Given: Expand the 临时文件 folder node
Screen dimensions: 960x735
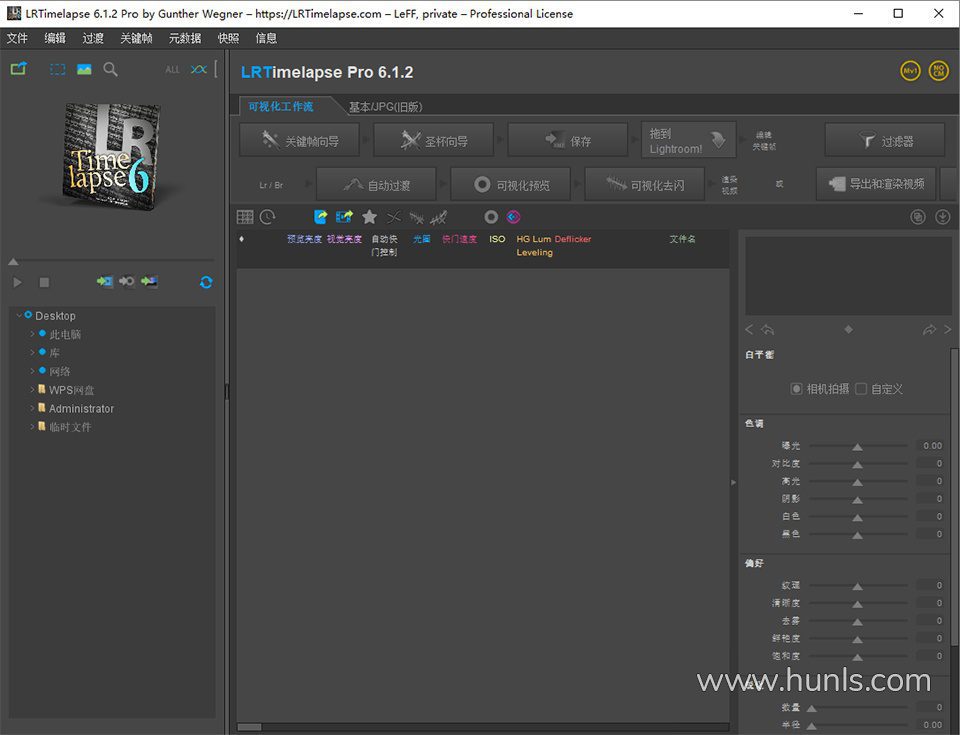Looking at the screenshot, I should point(32,426).
